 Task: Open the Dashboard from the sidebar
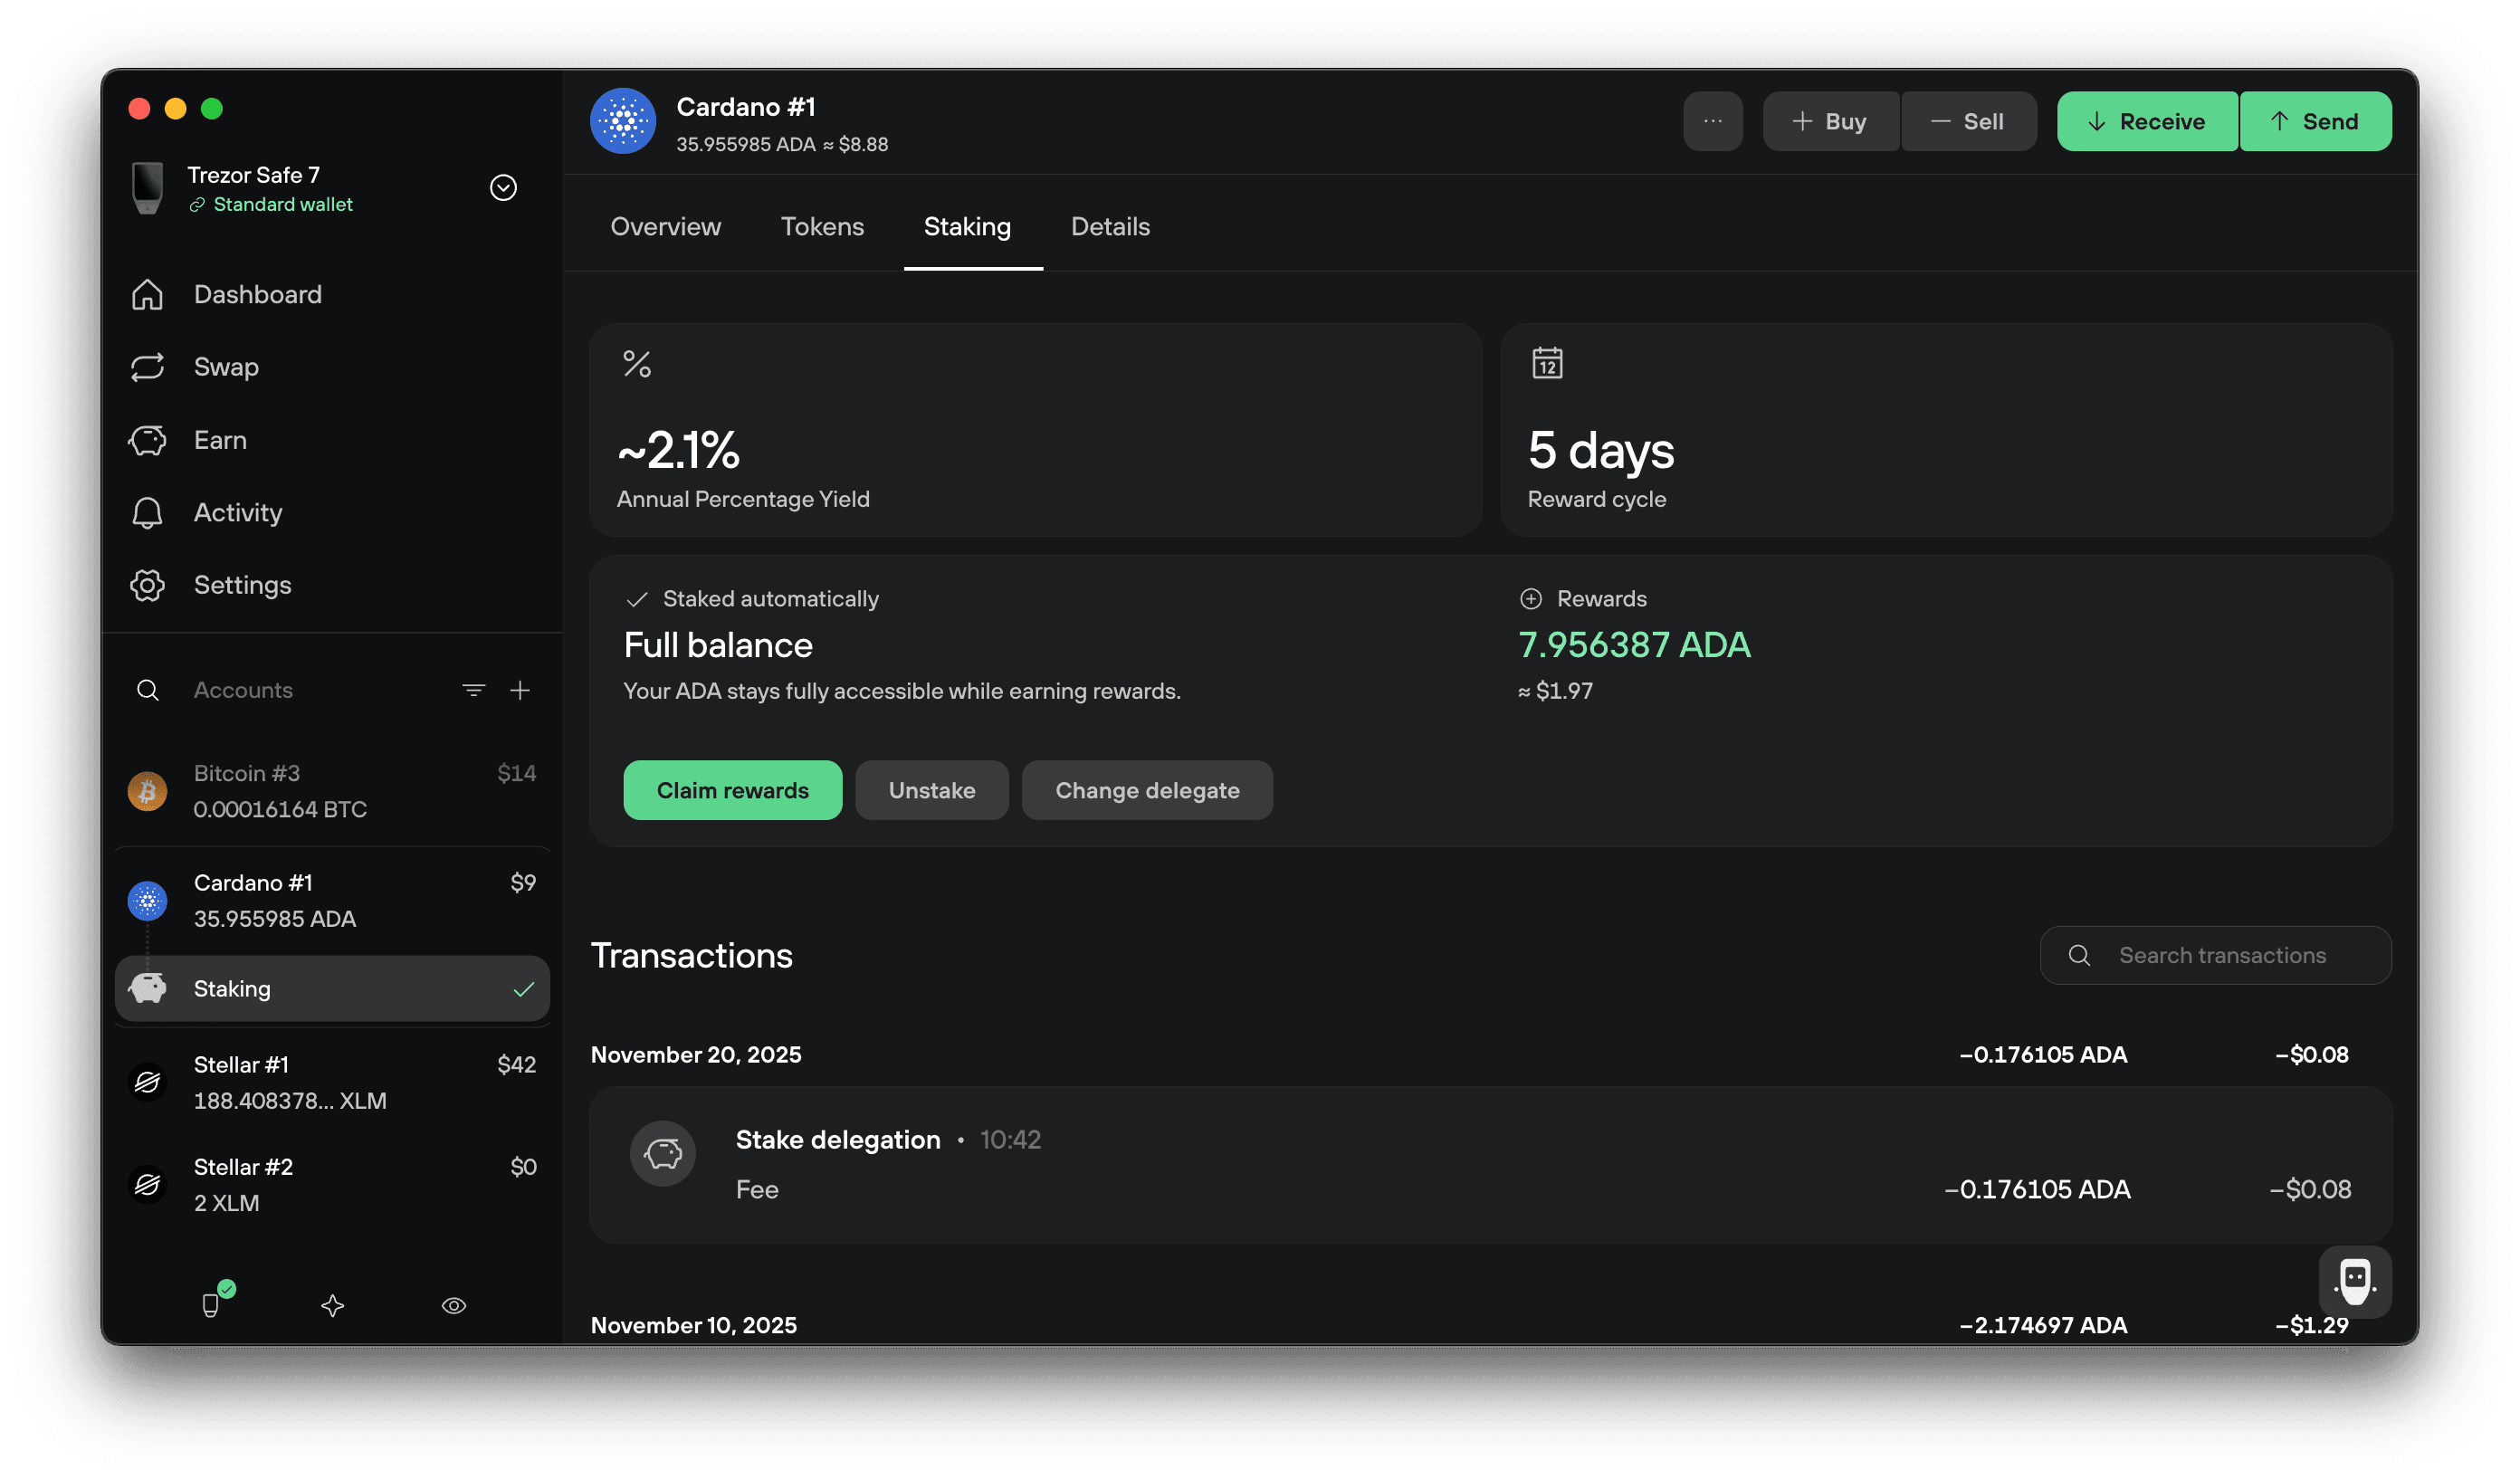tap(227, 294)
